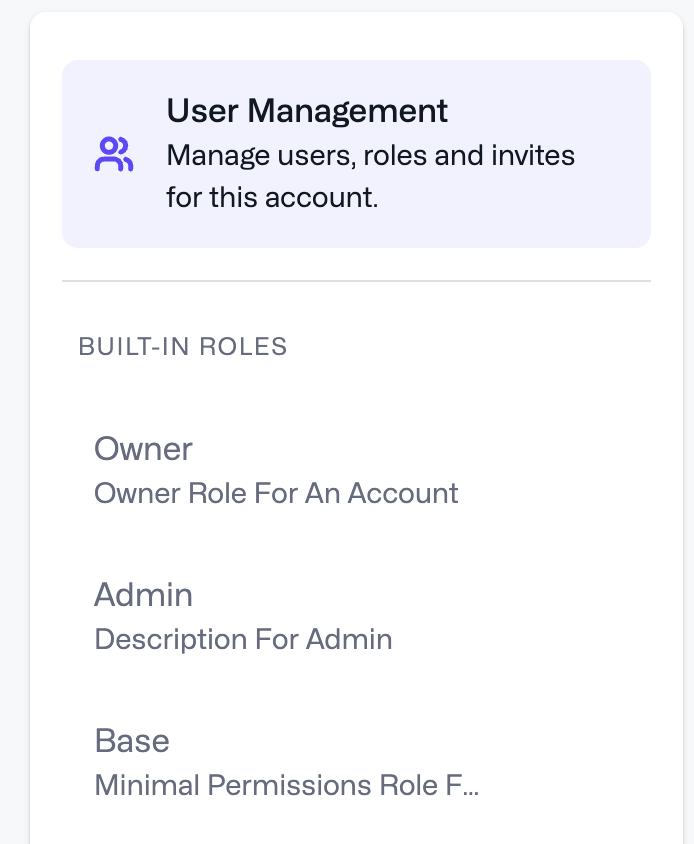Click empty right side of Owner row
The image size is (694, 844).
coord(570,469)
